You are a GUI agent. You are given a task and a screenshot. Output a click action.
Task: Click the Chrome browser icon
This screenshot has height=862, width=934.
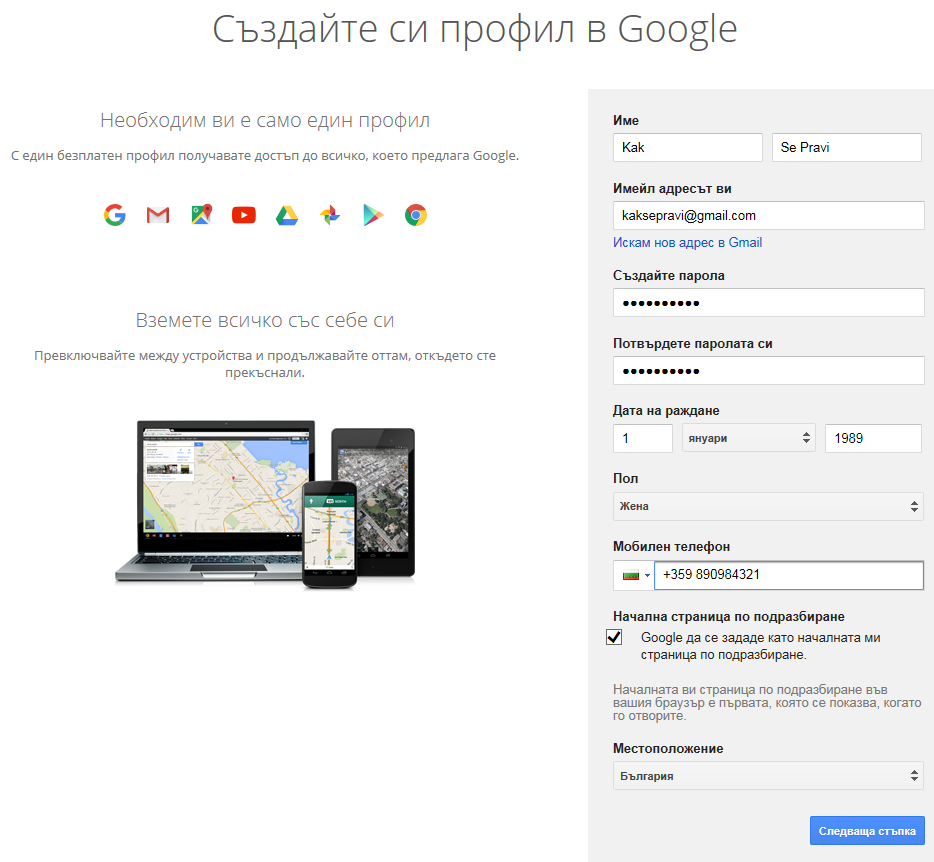point(416,214)
